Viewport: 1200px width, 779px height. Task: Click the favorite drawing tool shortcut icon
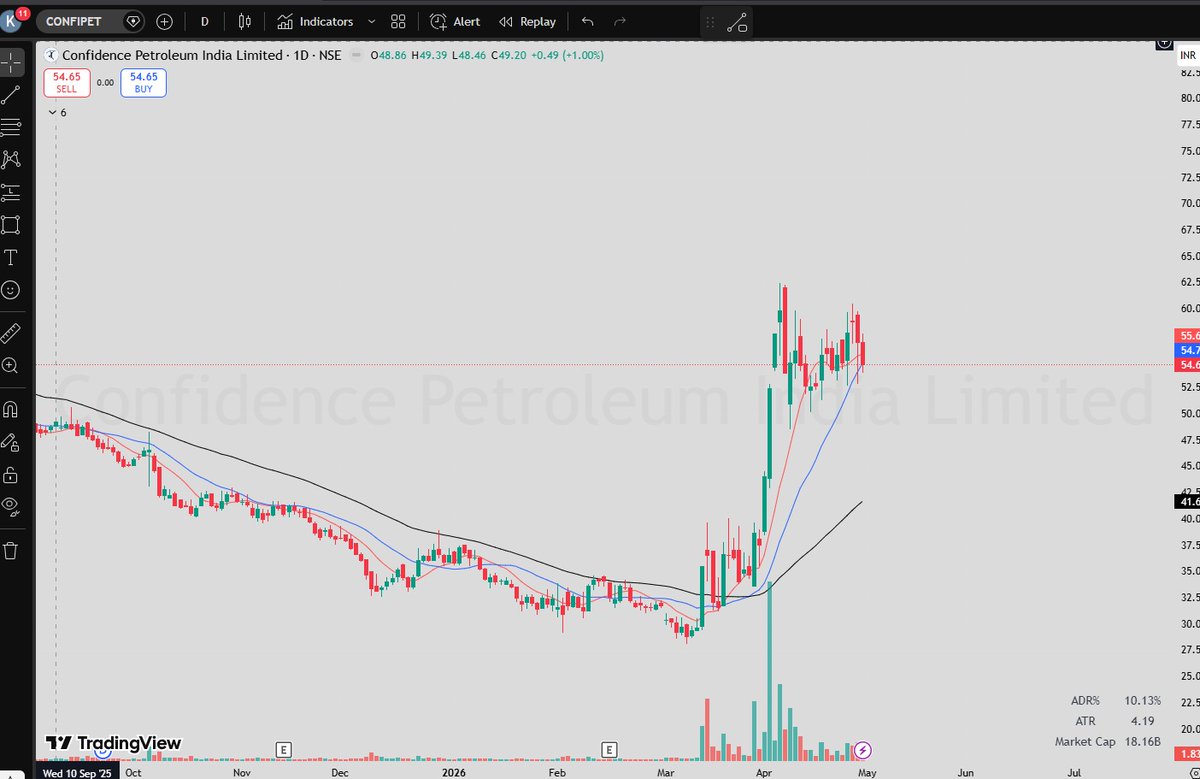coord(738,22)
